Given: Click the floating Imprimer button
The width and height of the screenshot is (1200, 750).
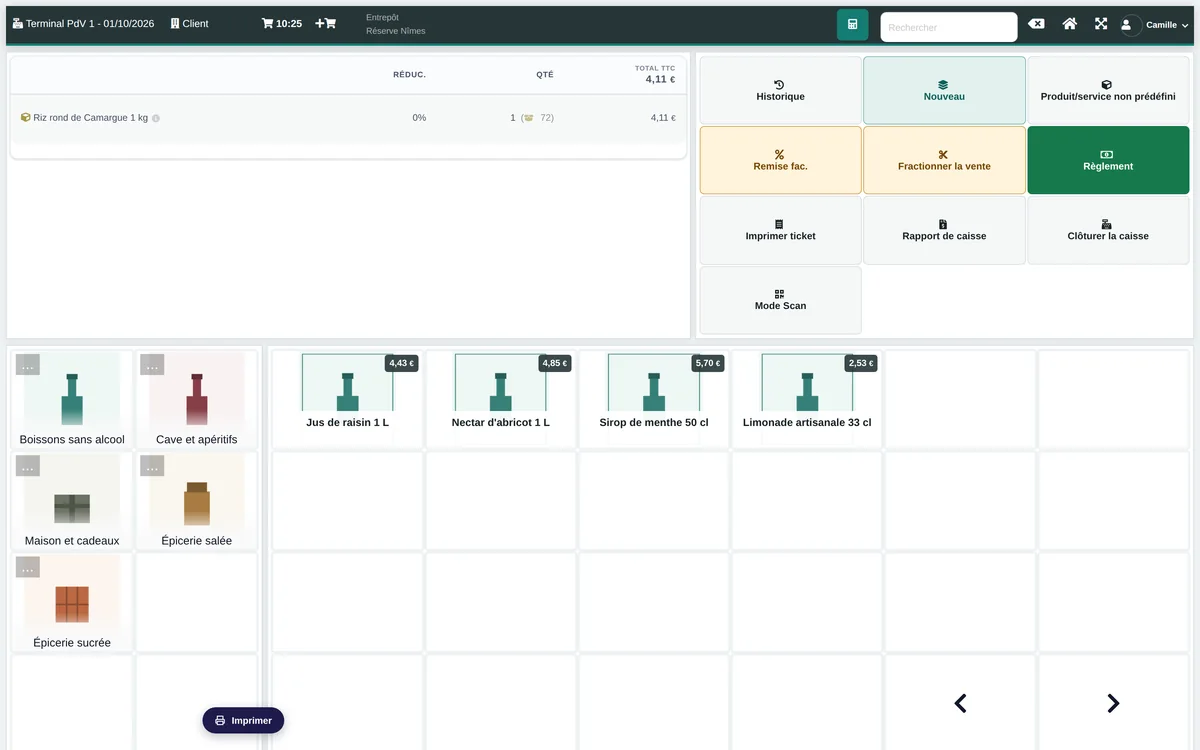Looking at the screenshot, I should [243, 720].
